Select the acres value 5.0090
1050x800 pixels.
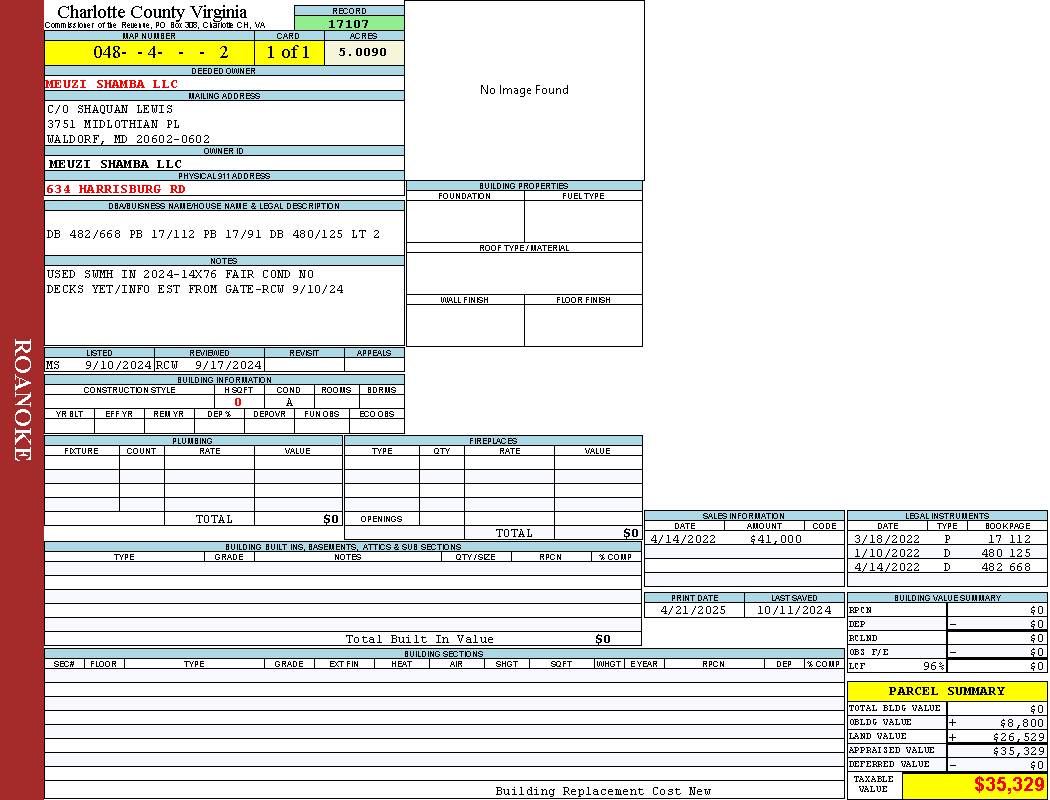pyautogui.click(x=363, y=52)
